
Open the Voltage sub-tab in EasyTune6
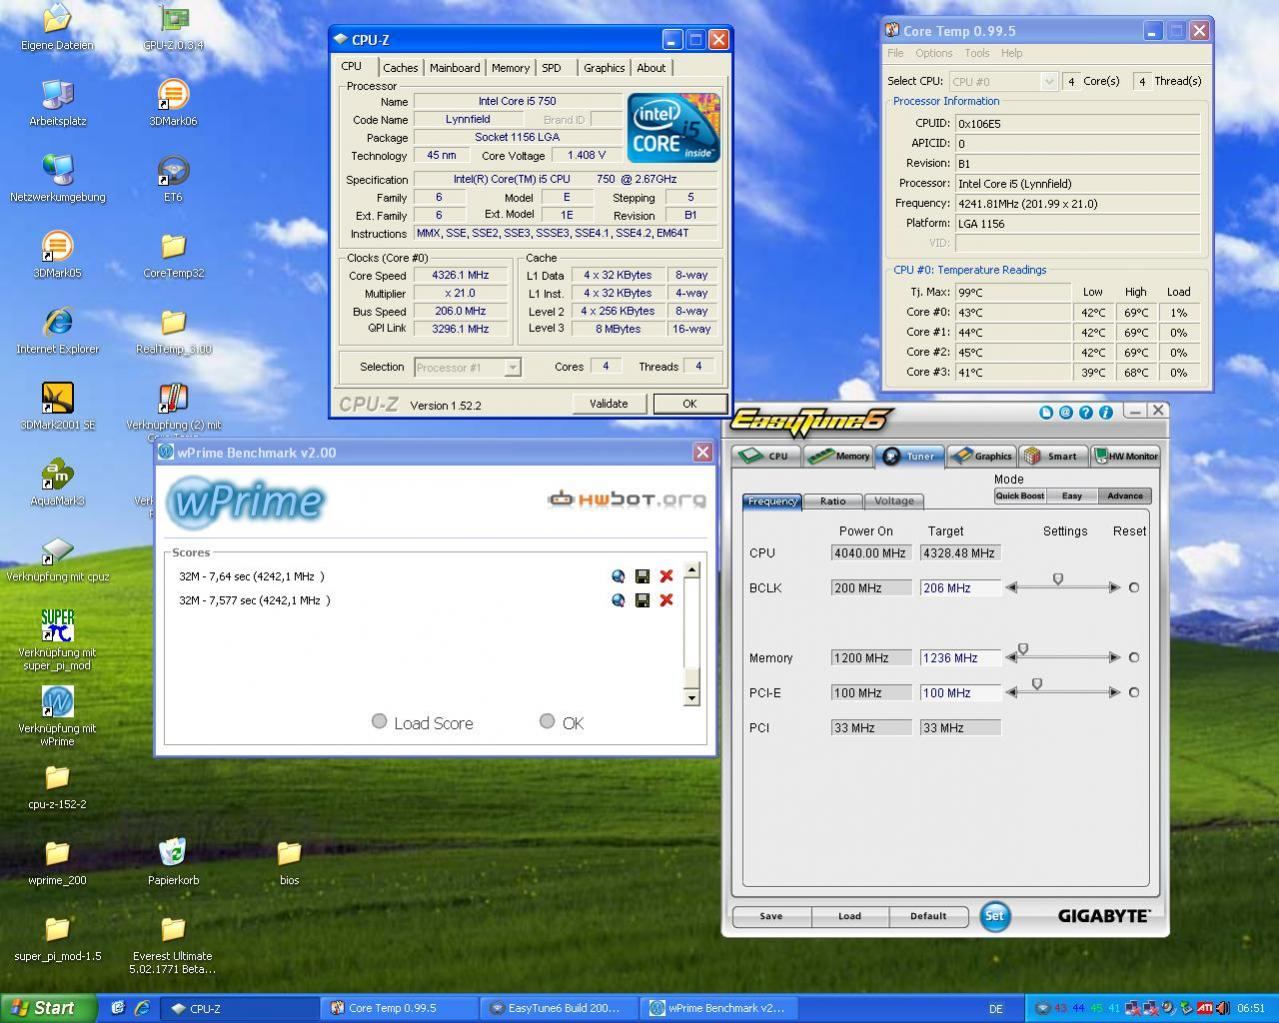pyautogui.click(x=894, y=501)
